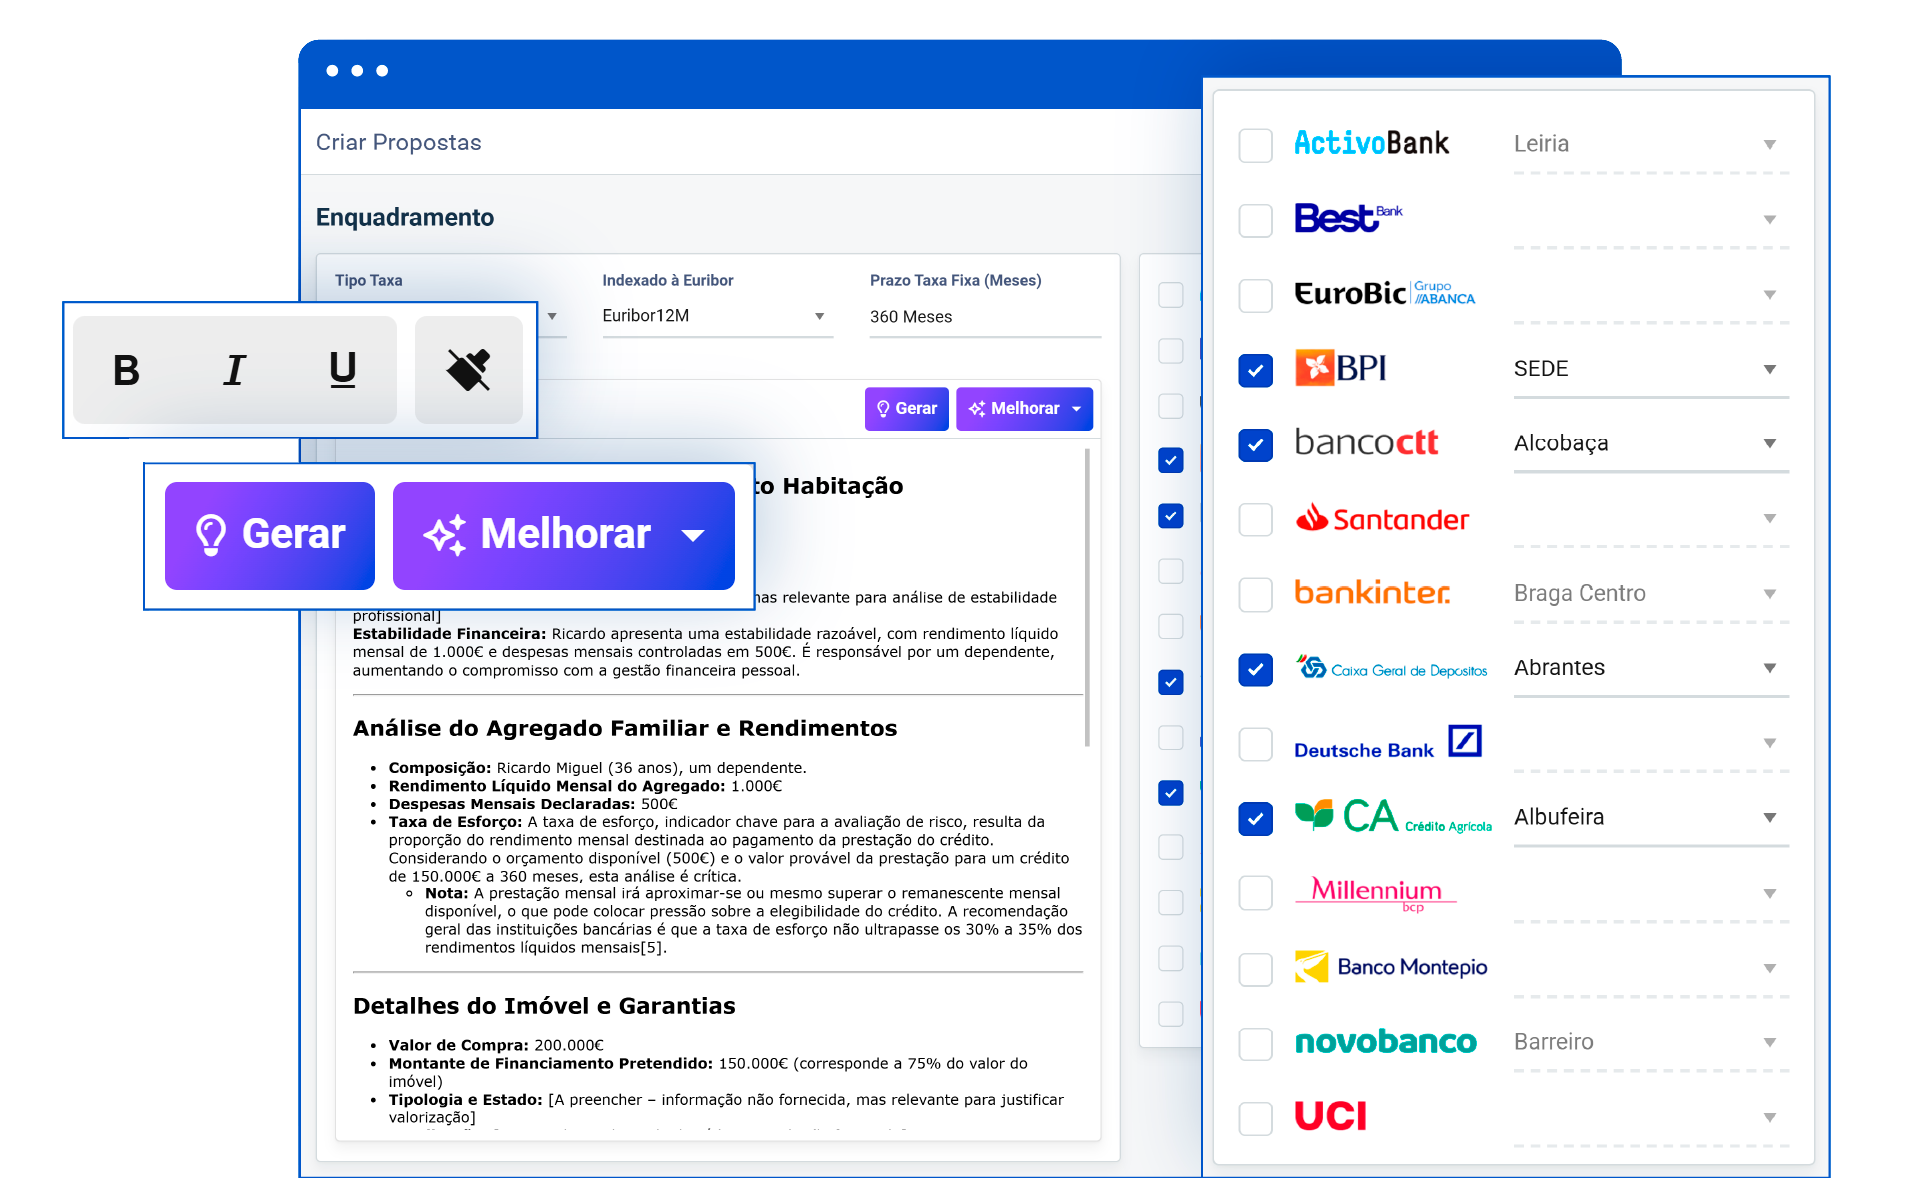Open the novobanco Barreiro dropdown

(1651, 1043)
